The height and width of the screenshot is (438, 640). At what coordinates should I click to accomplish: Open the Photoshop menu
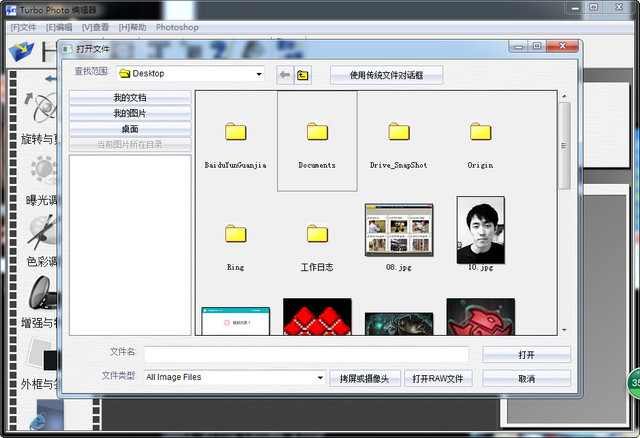(177, 27)
